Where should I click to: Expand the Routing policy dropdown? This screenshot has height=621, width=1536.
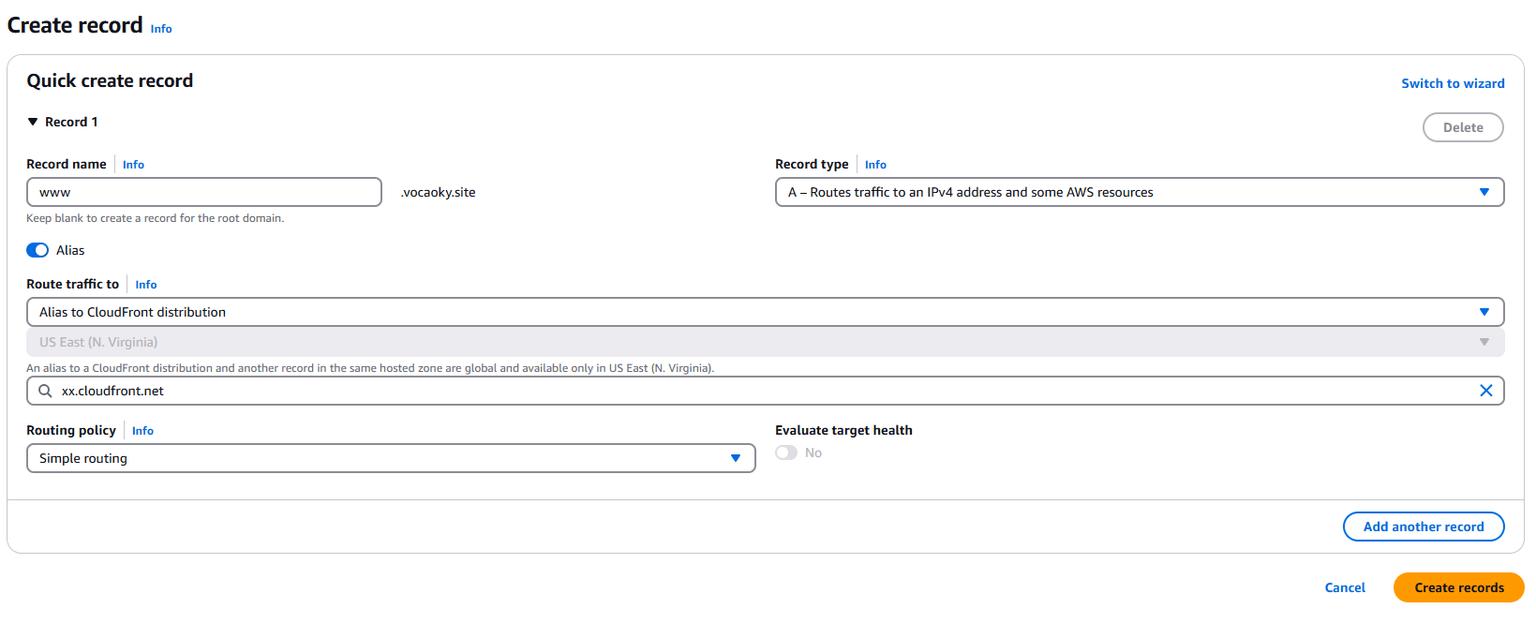click(390, 458)
